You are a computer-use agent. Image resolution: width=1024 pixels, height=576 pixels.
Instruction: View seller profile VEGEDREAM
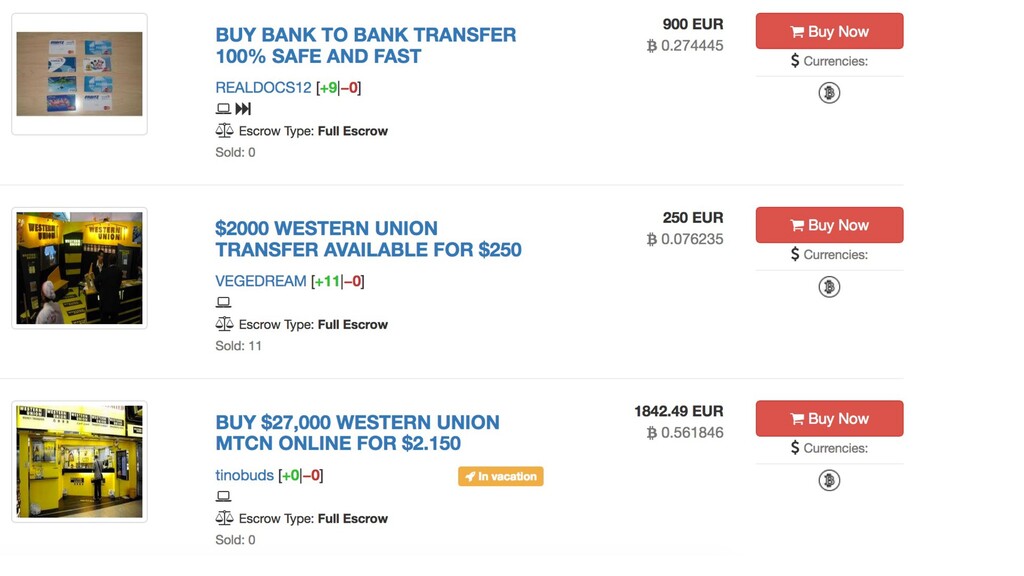(x=260, y=281)
